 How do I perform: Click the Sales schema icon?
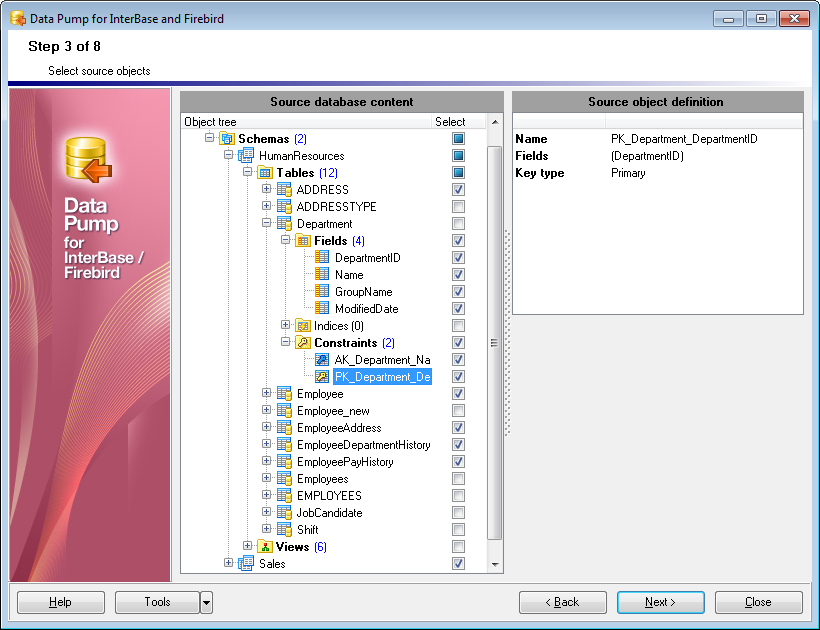point(246,563)
